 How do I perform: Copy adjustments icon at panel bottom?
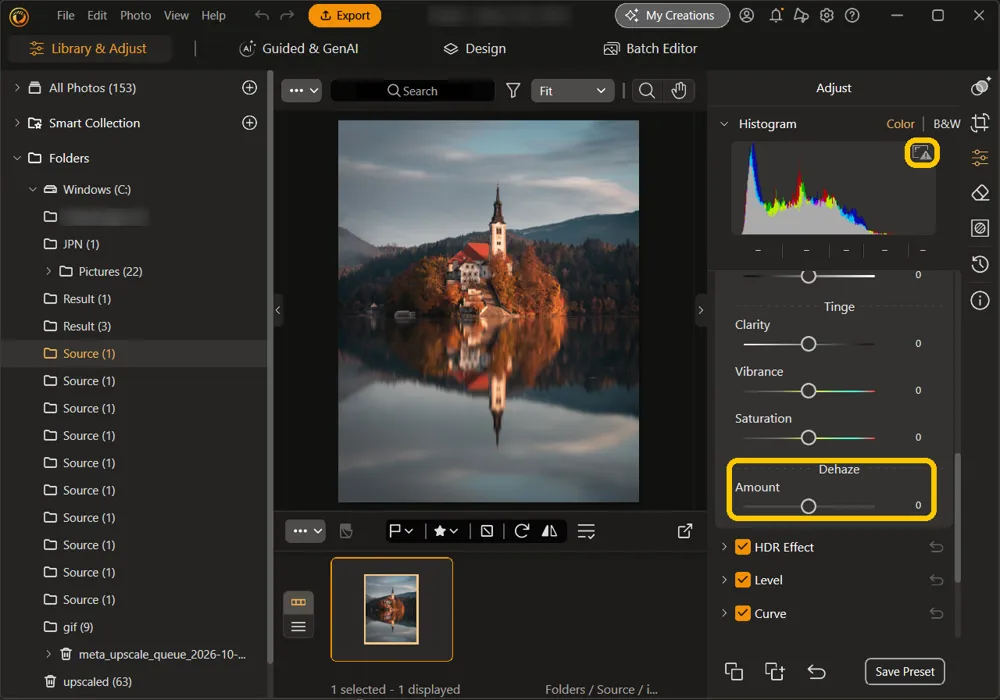(x=734, y=671)
